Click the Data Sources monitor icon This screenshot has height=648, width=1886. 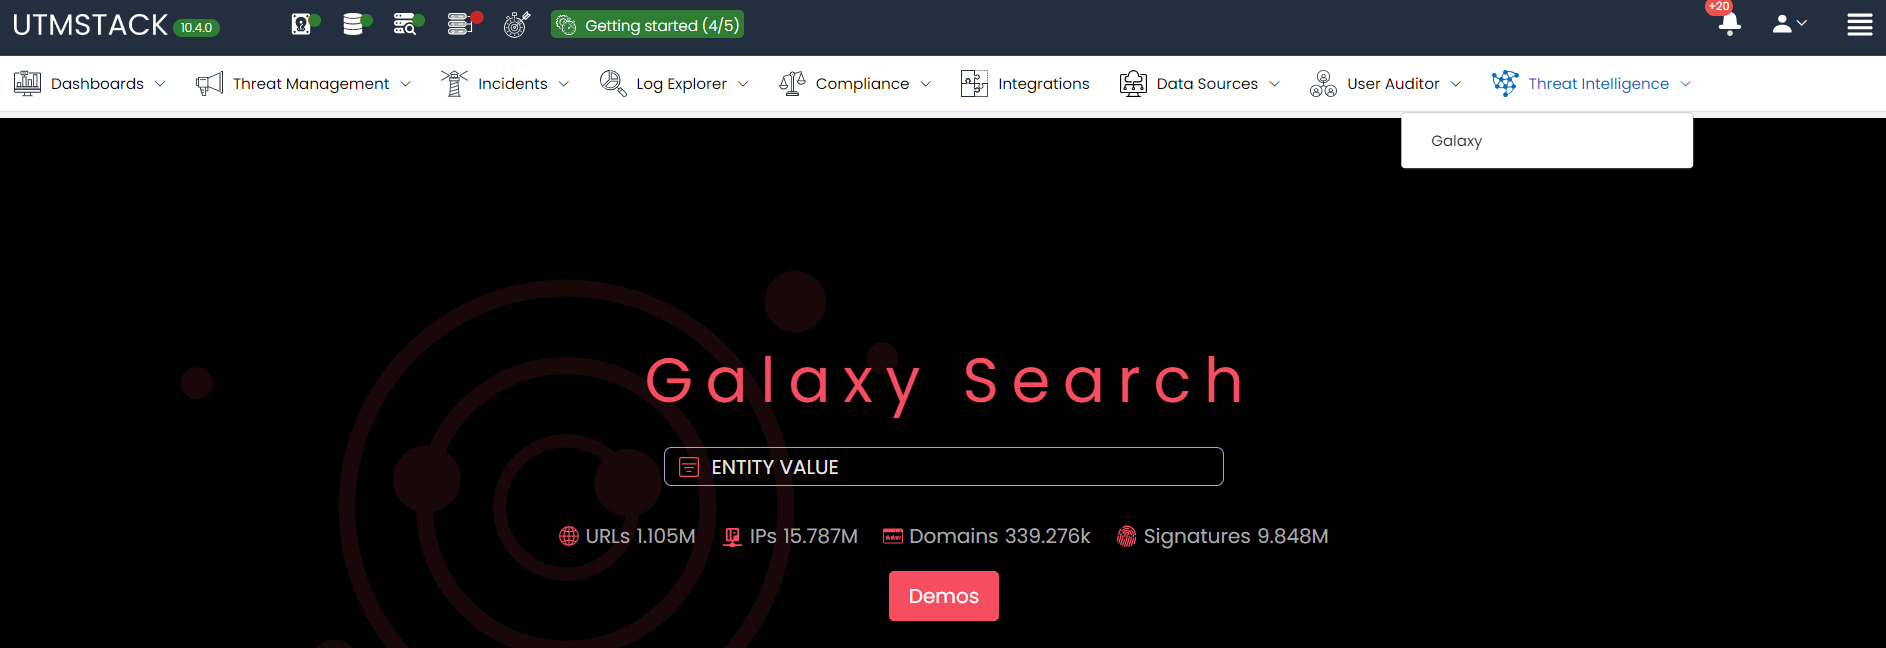(1133, 83)
